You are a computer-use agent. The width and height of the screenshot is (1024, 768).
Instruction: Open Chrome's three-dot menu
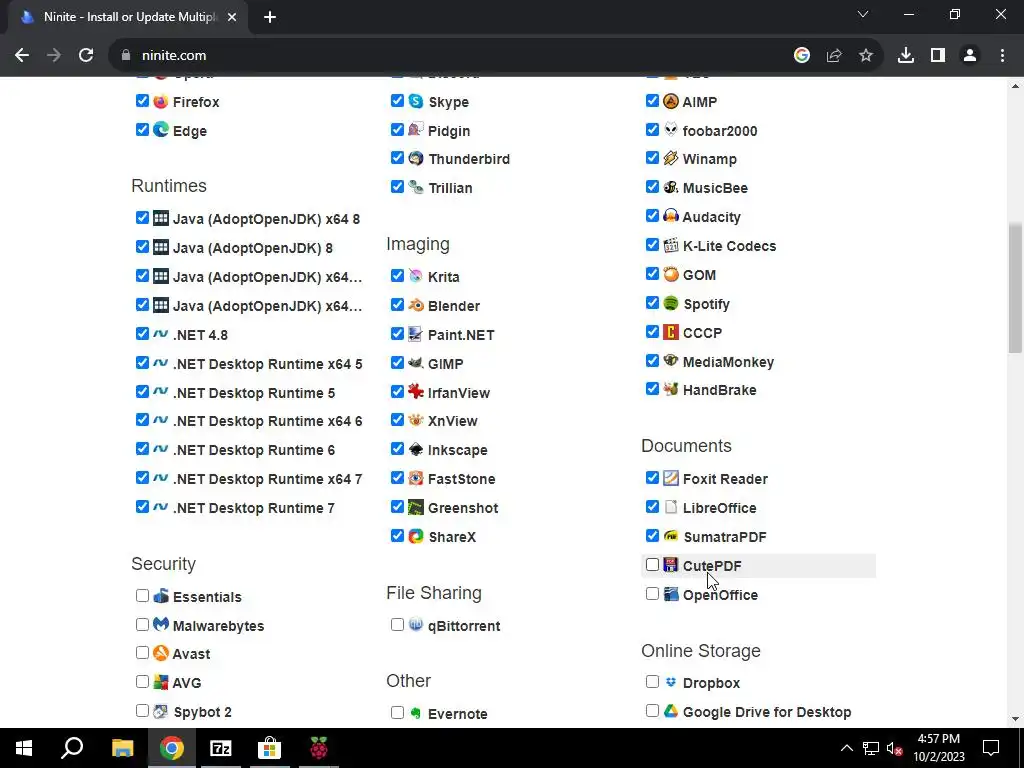[1002, 56]
